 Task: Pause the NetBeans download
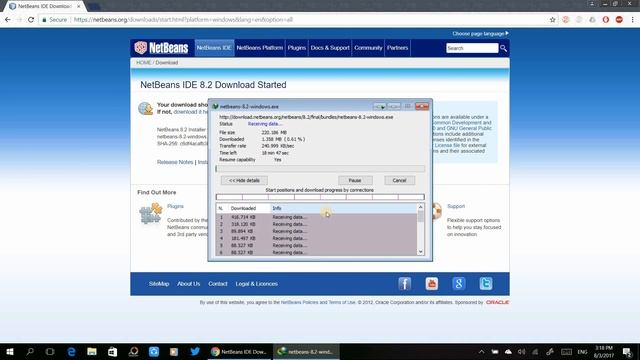[355, 180]
